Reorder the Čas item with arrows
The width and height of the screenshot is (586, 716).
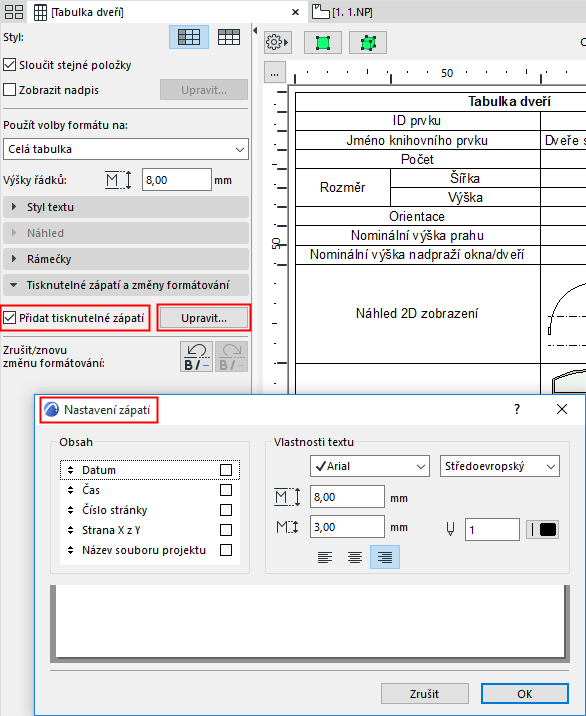tap(70, 490)
